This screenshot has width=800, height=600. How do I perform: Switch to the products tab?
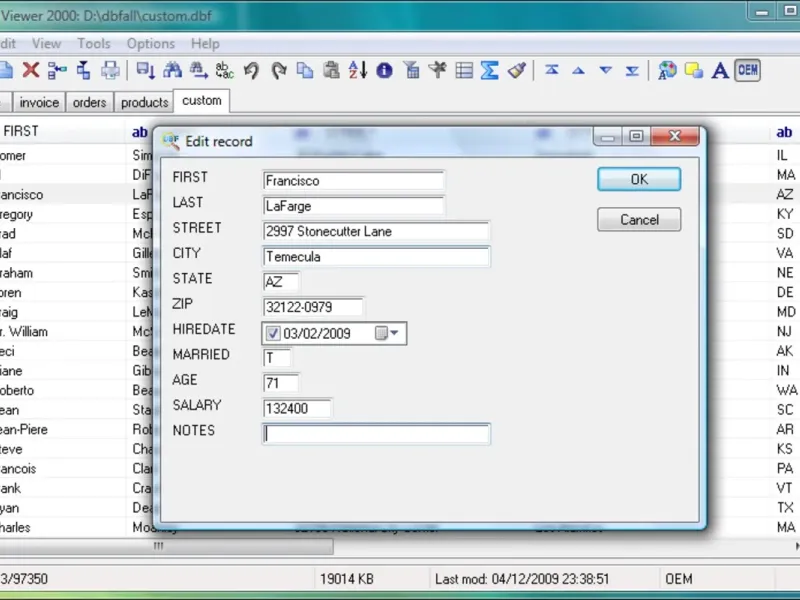point(144,103)
